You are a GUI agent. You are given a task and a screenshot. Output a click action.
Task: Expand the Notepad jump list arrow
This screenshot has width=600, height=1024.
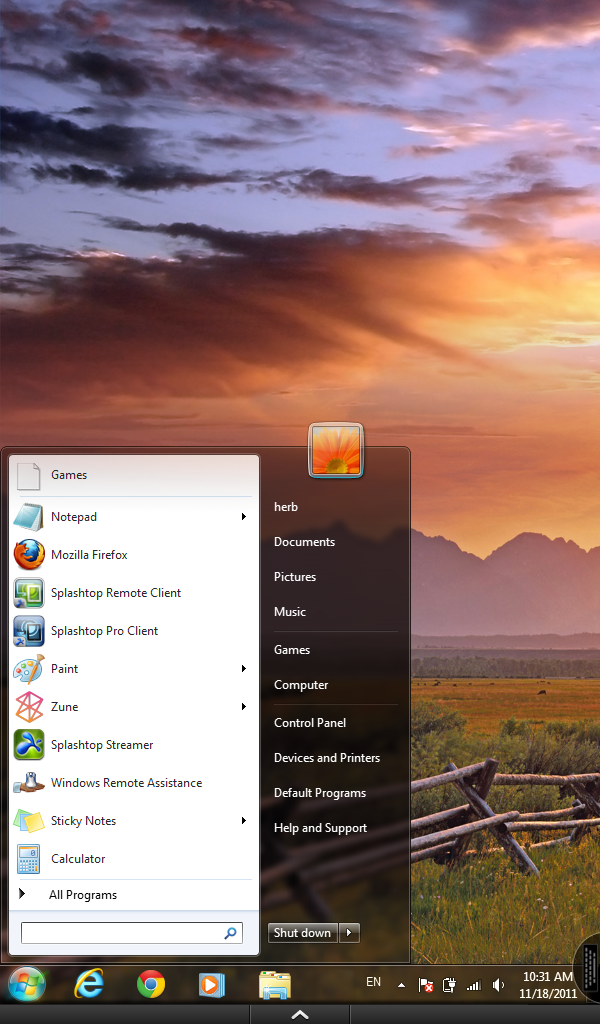point(243,517)
